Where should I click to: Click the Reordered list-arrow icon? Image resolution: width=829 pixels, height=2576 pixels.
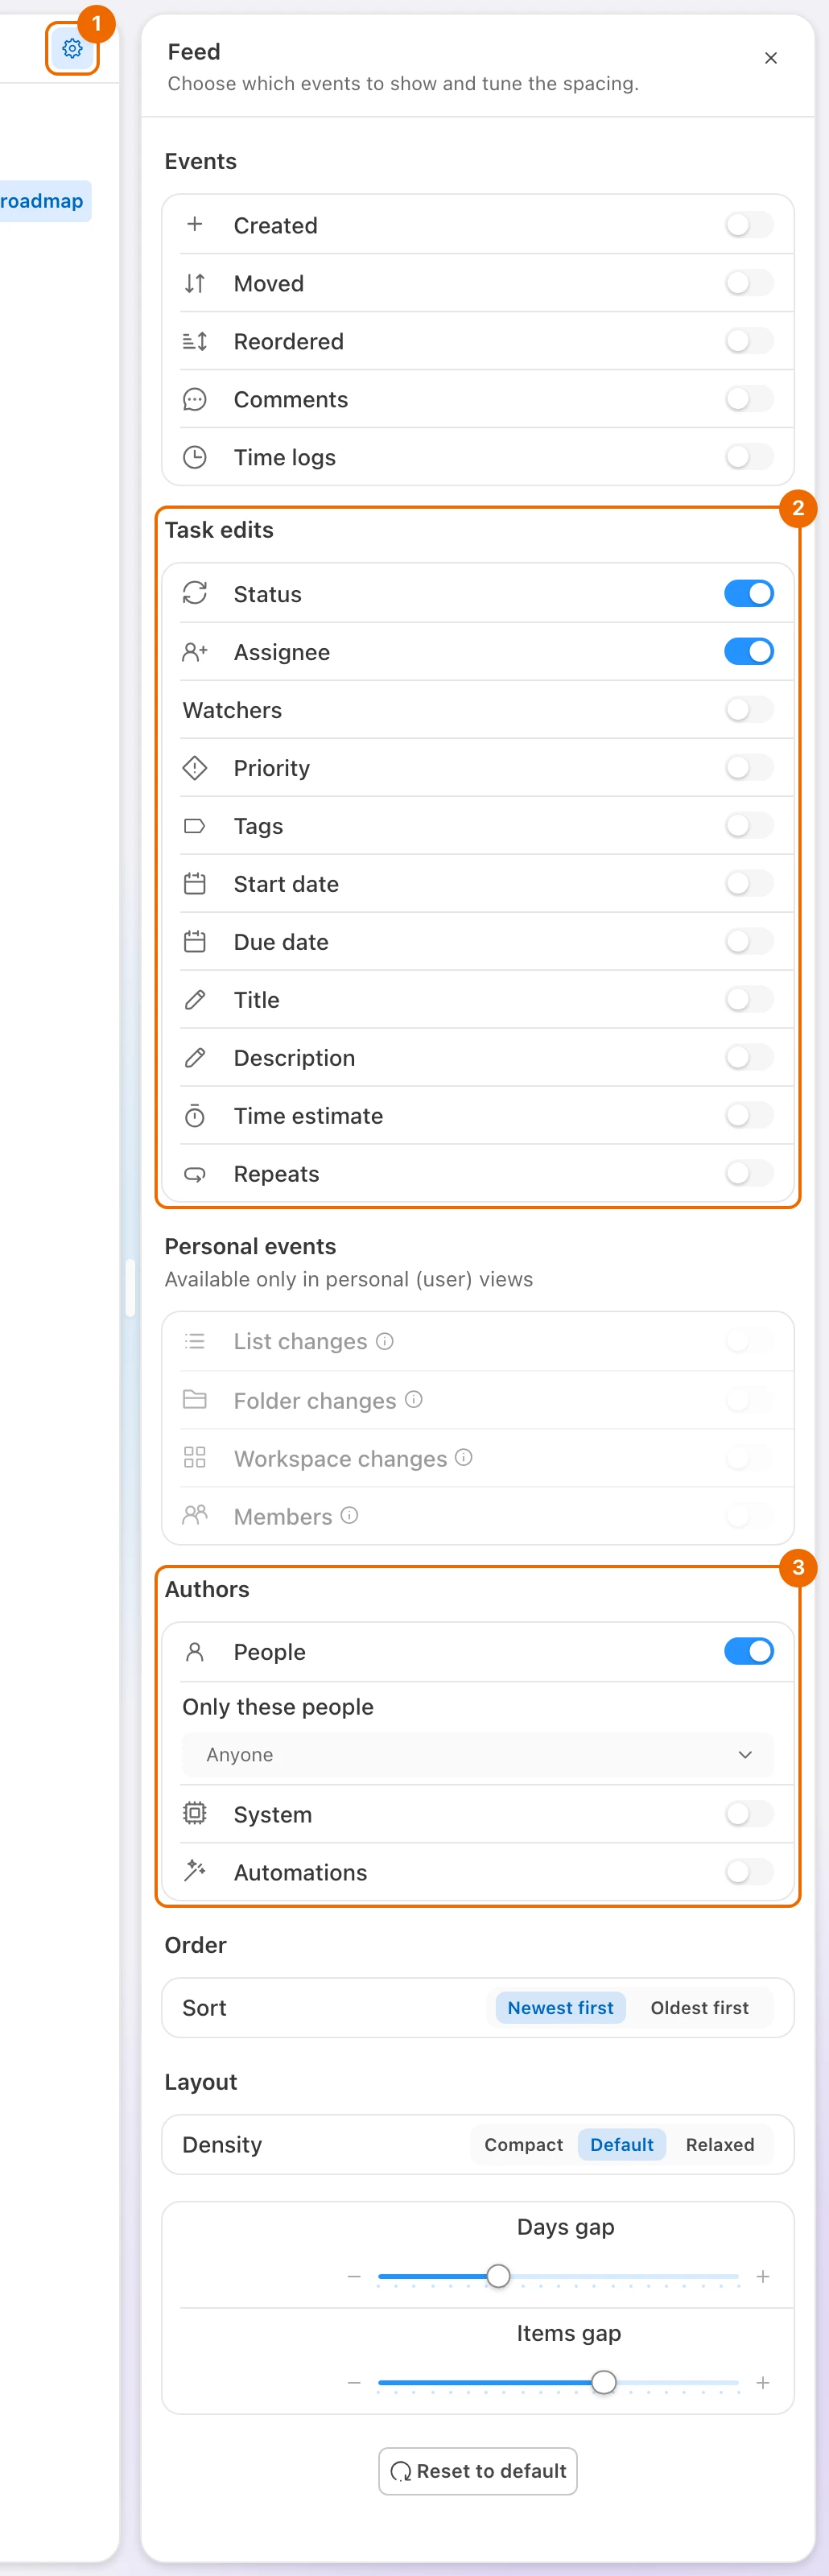coord(195,341)
